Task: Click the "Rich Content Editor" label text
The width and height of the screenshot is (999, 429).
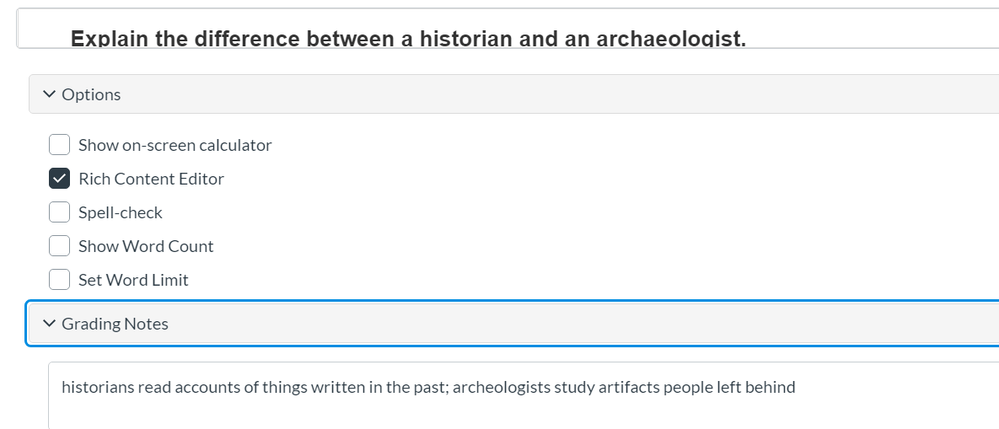Action: pyautogui.click(x=151, y=179)
